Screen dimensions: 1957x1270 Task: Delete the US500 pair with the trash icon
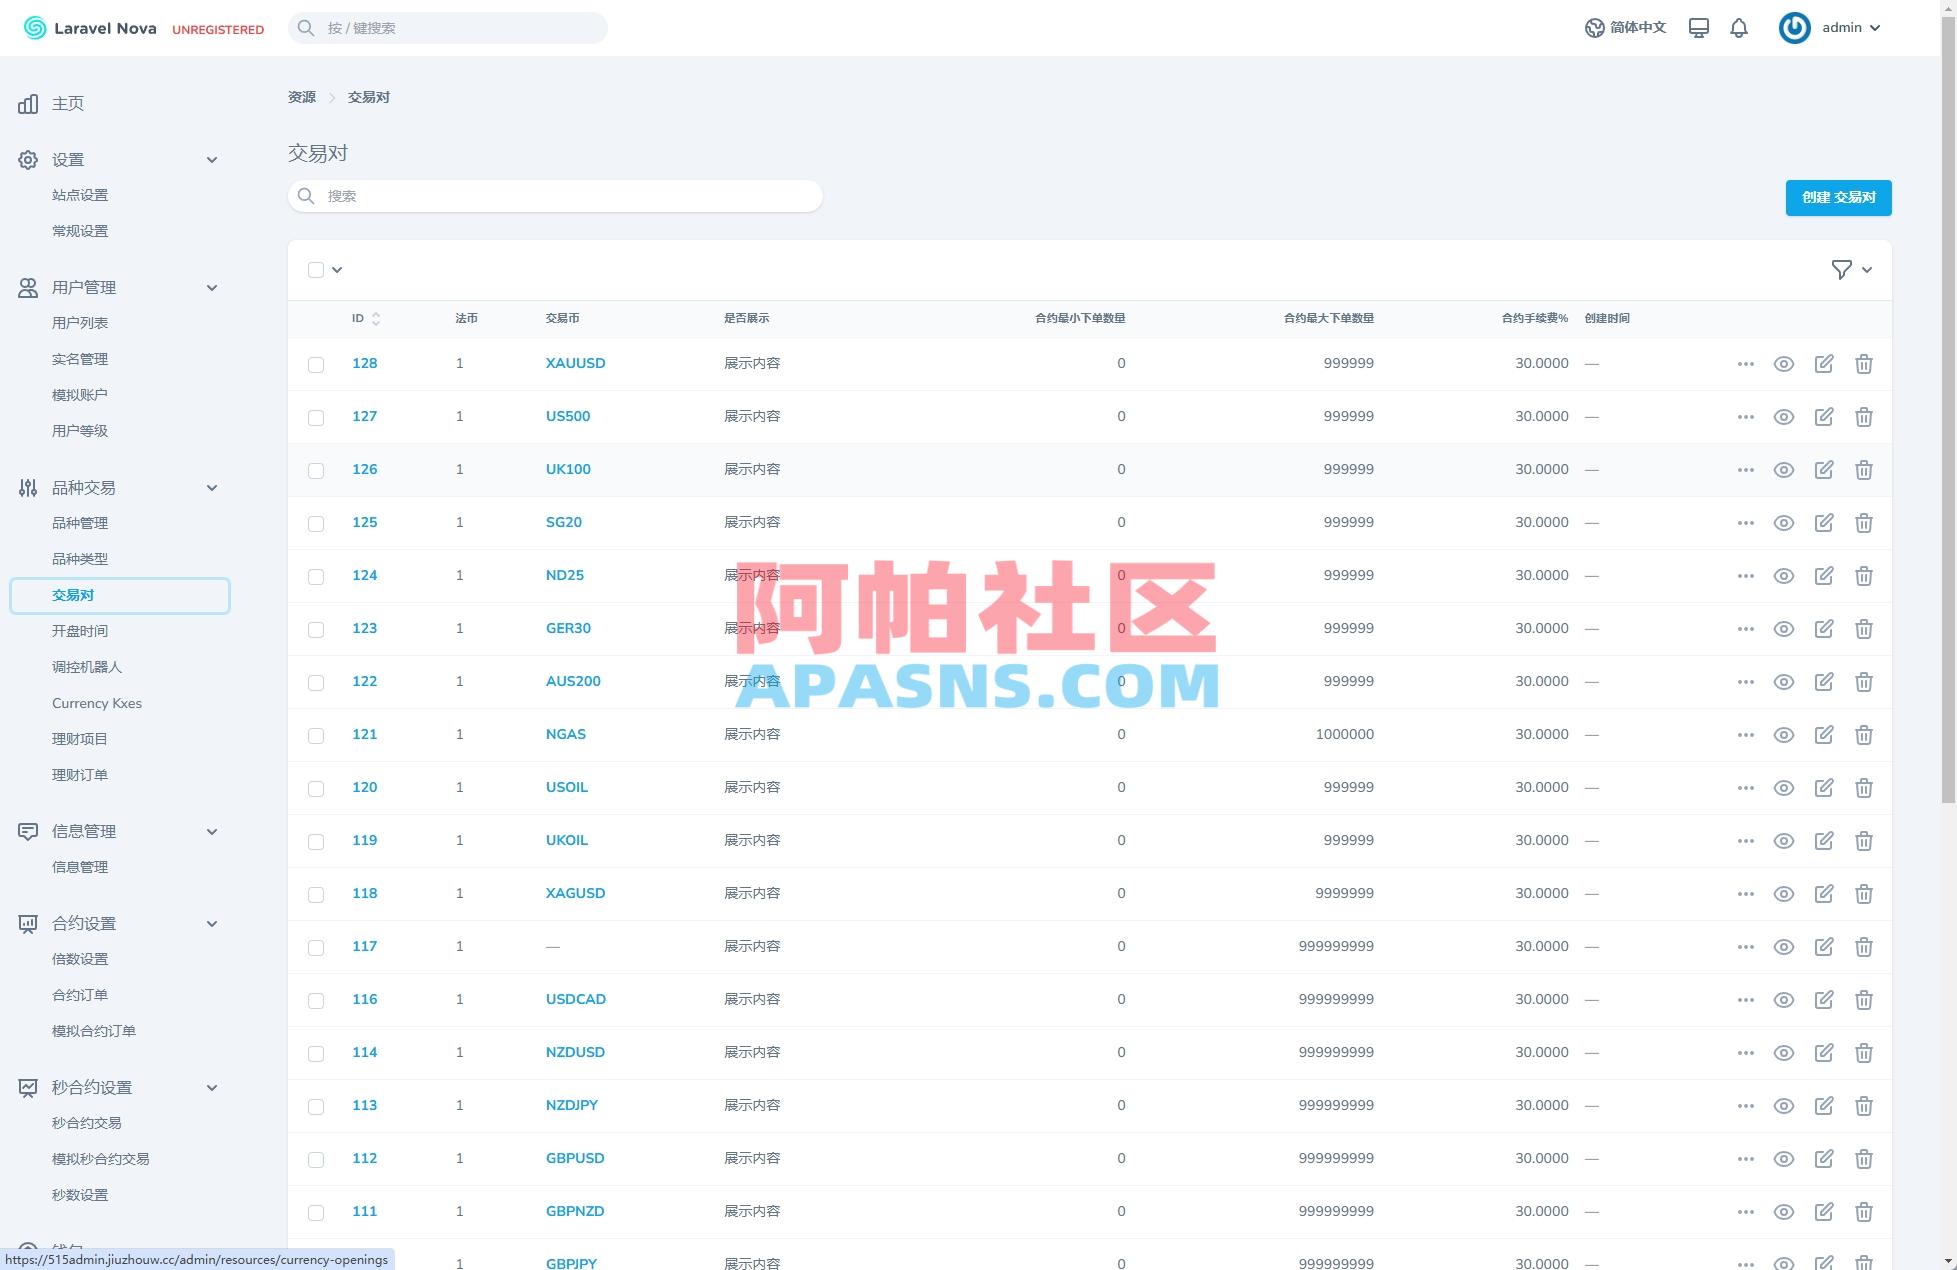point(1864,416)
